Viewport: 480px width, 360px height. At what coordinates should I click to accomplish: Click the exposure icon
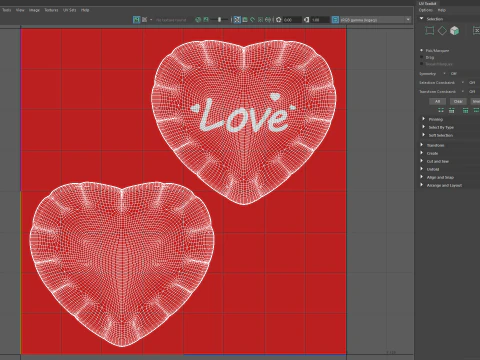click(x=279, y=20)
